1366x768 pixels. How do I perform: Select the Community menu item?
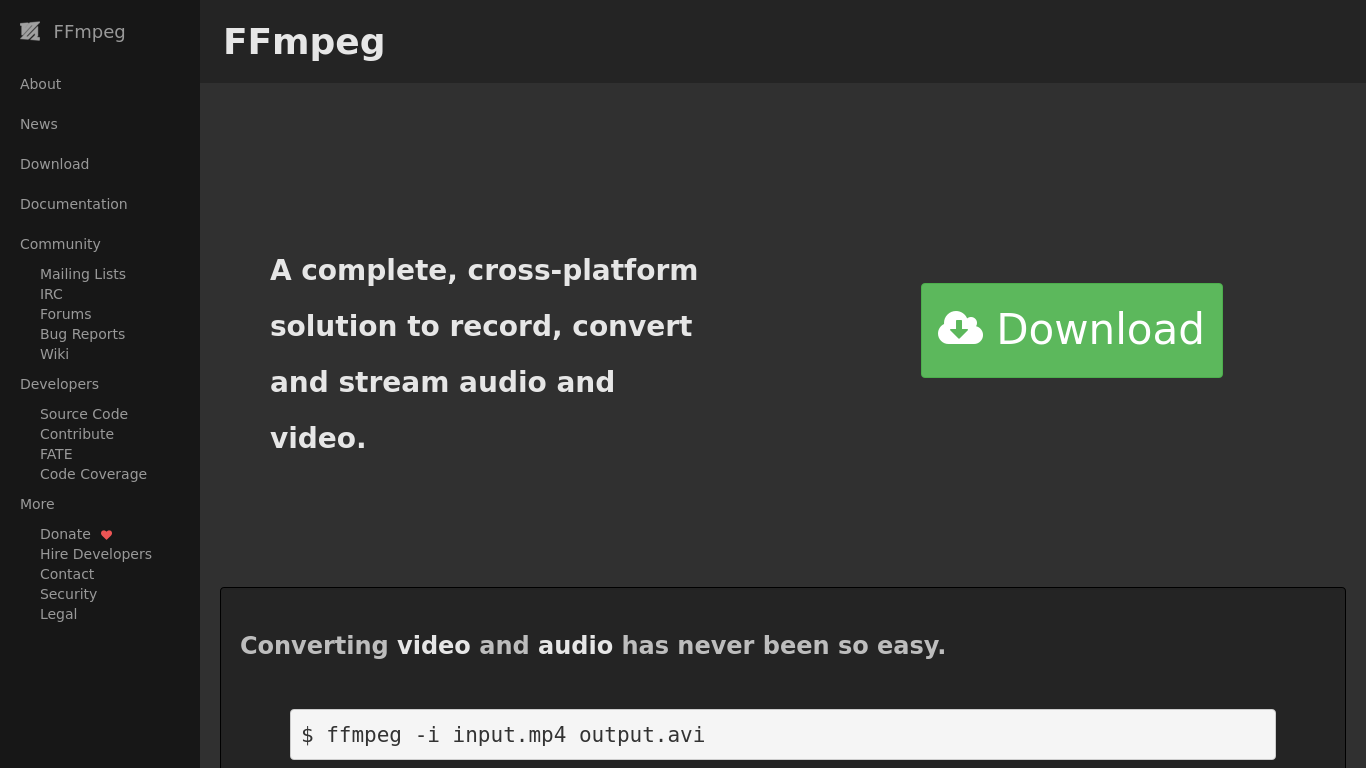pyautogui.click(x=60, y=244)
